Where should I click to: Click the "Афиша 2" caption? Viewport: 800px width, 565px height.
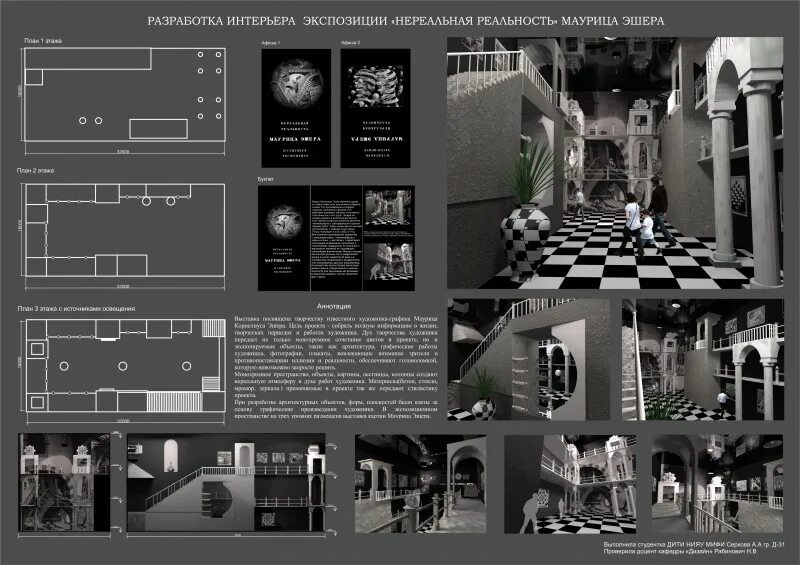coord(351,43)
